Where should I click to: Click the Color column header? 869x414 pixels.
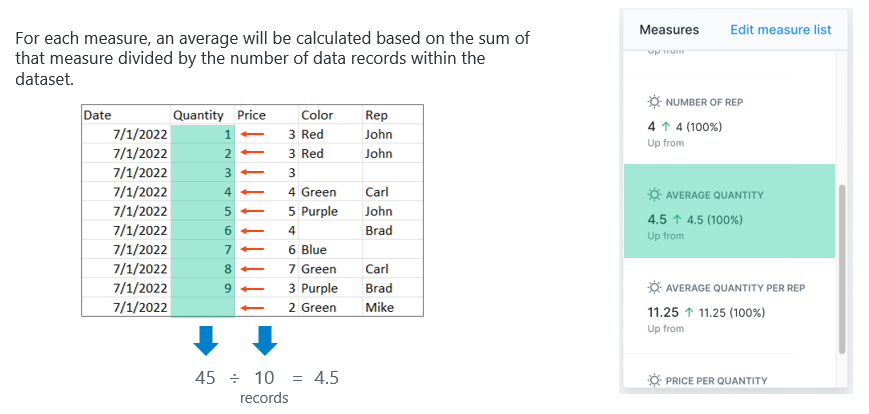(317, 115)
